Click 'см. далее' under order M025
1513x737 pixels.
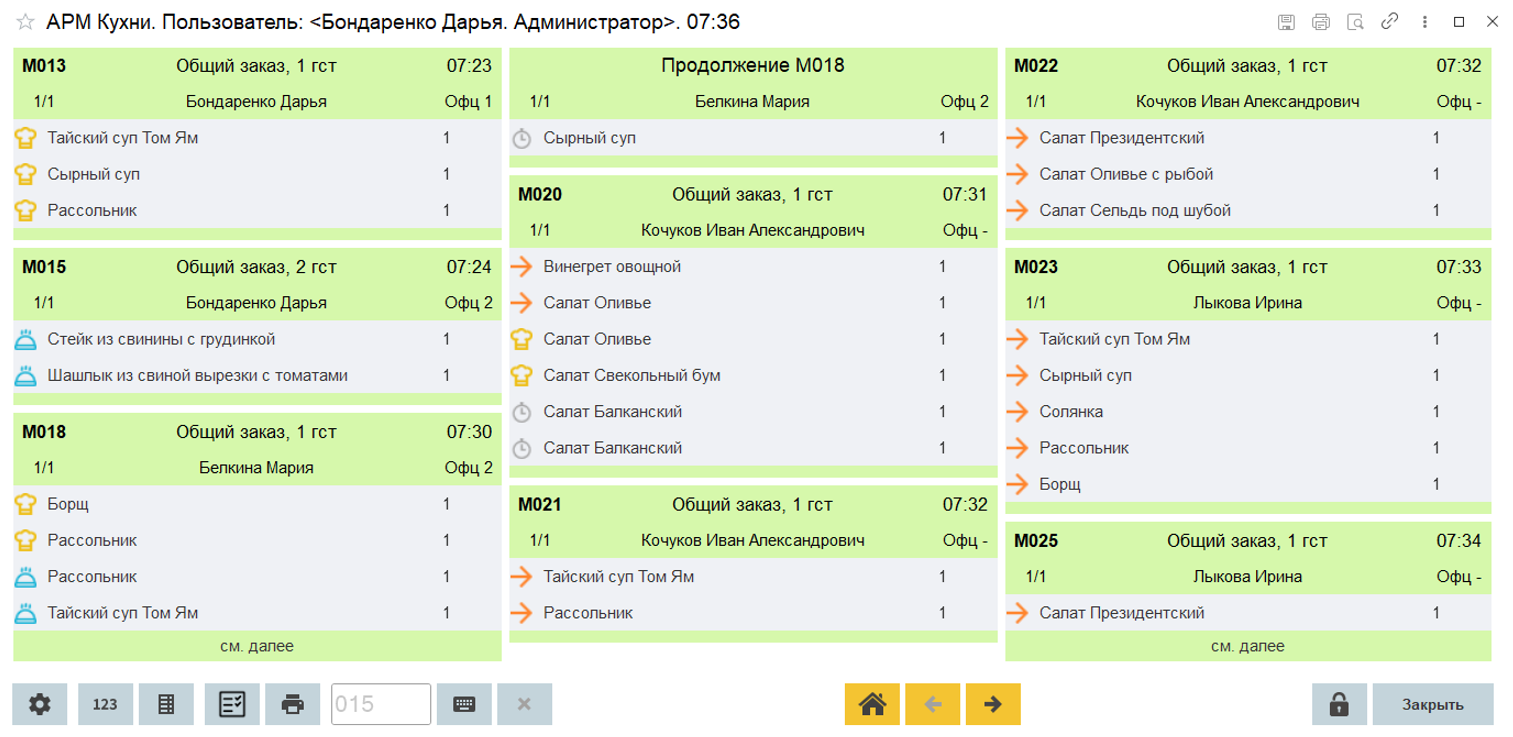pos(1247,646)
